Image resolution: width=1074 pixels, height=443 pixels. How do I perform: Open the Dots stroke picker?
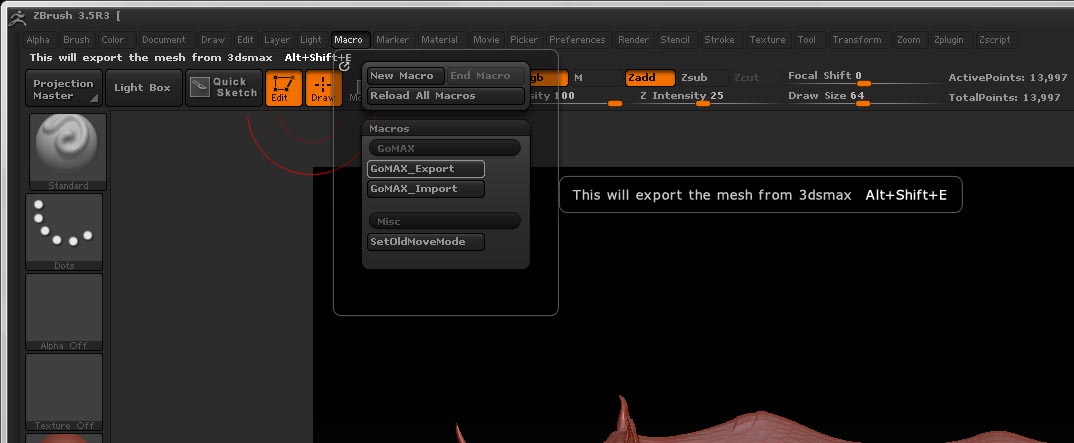(64, 229)
